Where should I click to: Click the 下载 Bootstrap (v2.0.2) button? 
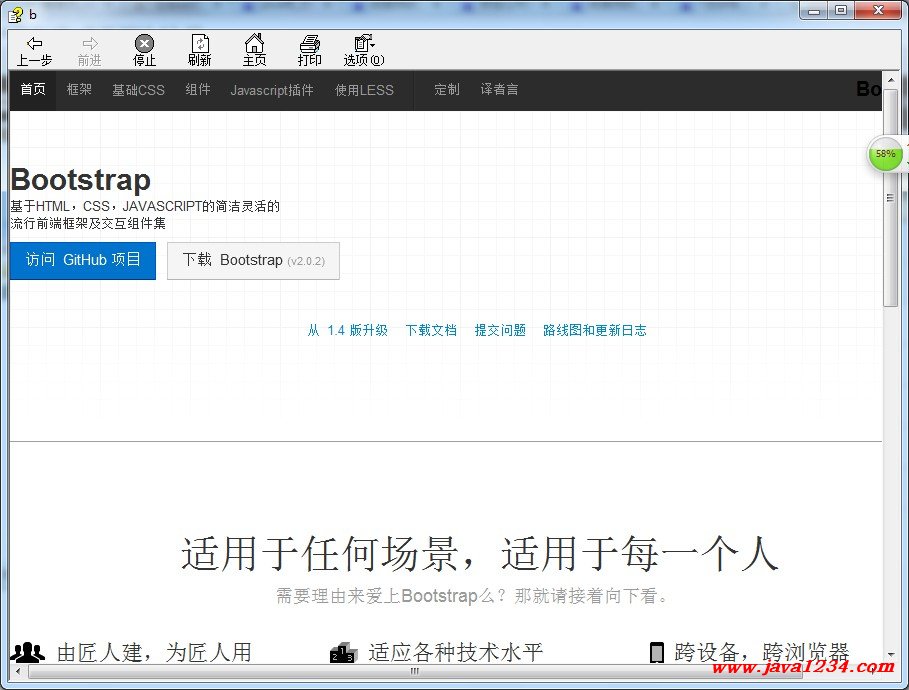(253, 260)
